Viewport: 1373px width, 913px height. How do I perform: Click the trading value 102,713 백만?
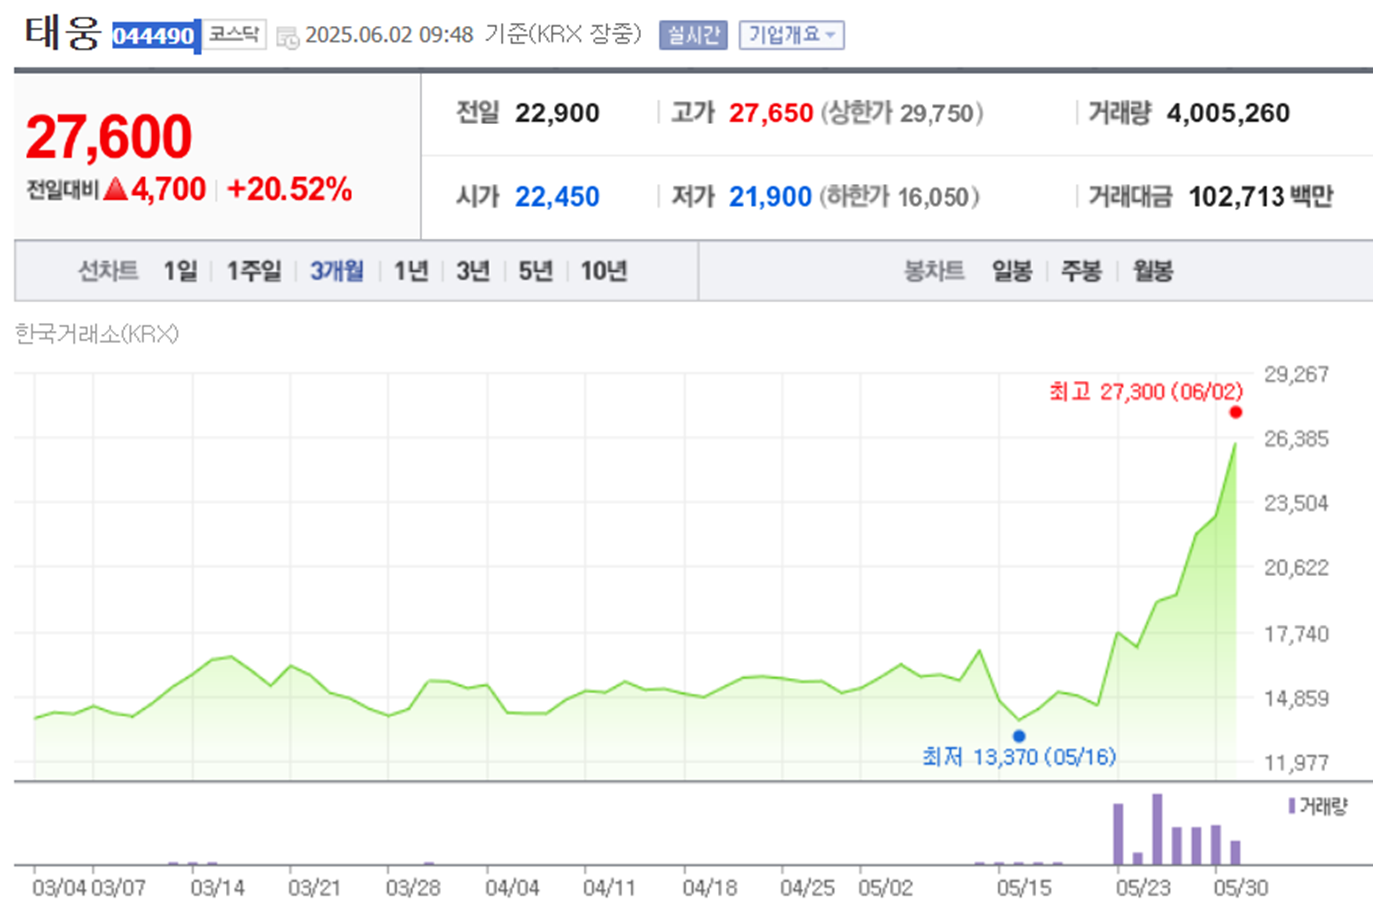pyautogui.click(x=1260, y=196)
